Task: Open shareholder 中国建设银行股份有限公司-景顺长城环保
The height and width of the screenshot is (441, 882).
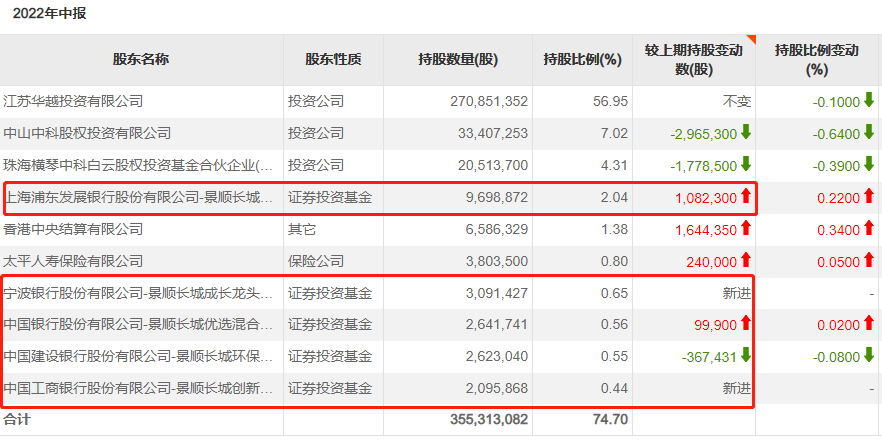Action: pyautogui.click(x=139, y=357)
